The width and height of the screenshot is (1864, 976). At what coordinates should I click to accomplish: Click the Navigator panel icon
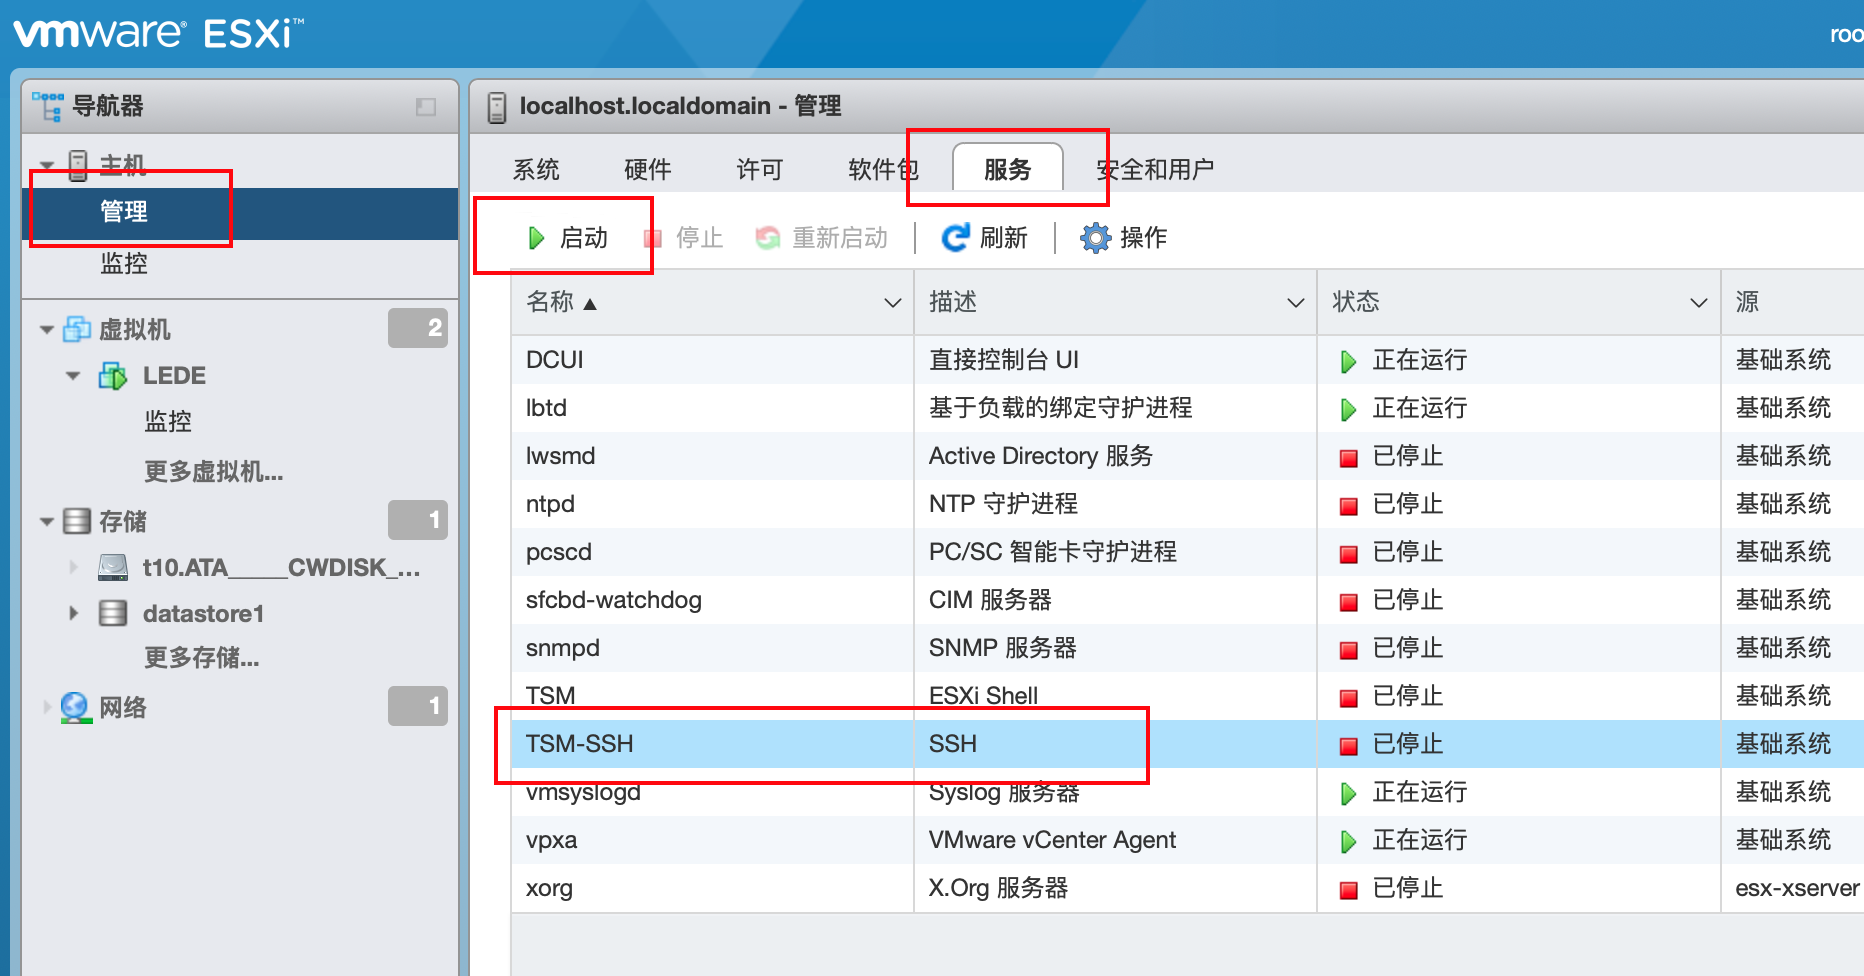pyautogui.click(x=47, y=106)
